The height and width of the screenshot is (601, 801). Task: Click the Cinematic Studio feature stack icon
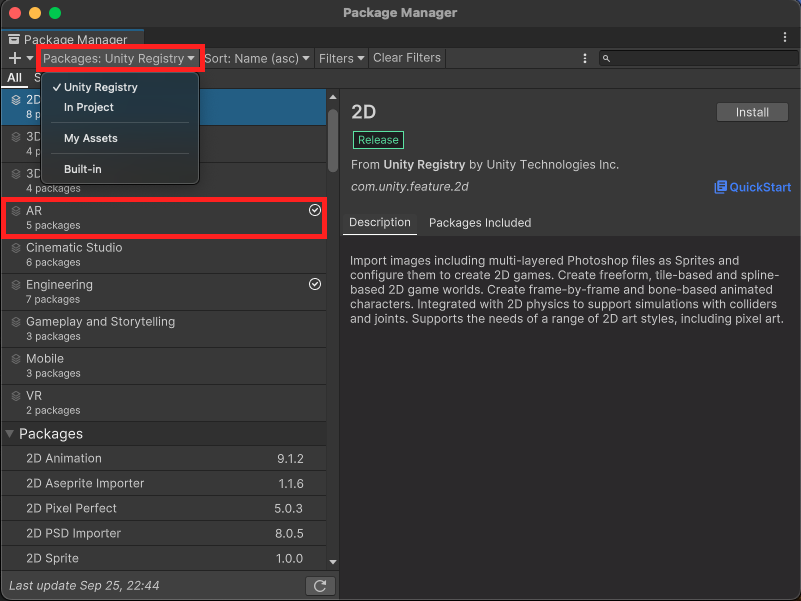click(x=16, y=248)
